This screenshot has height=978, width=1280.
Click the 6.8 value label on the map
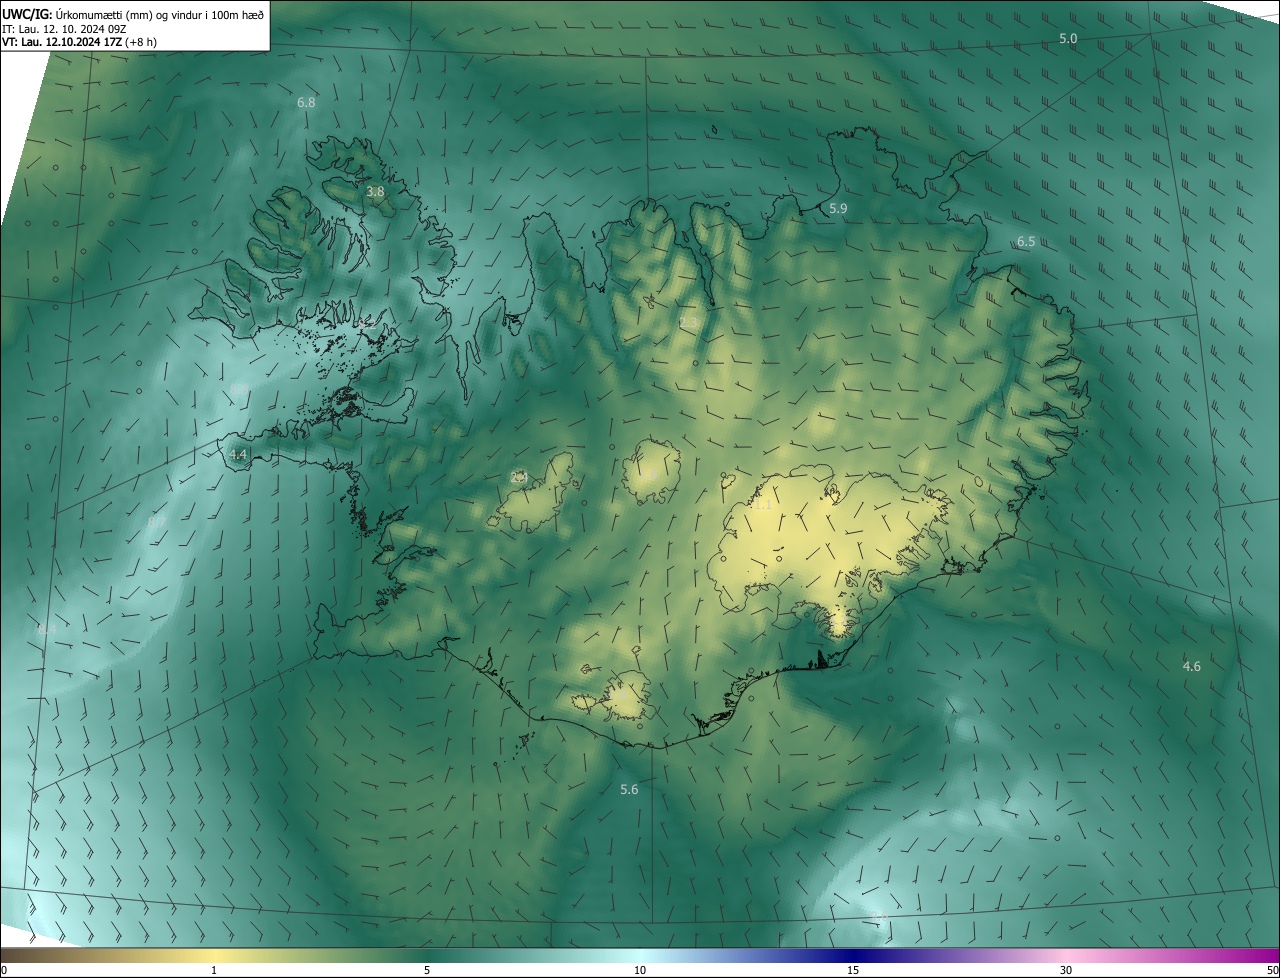pos(306,102)
